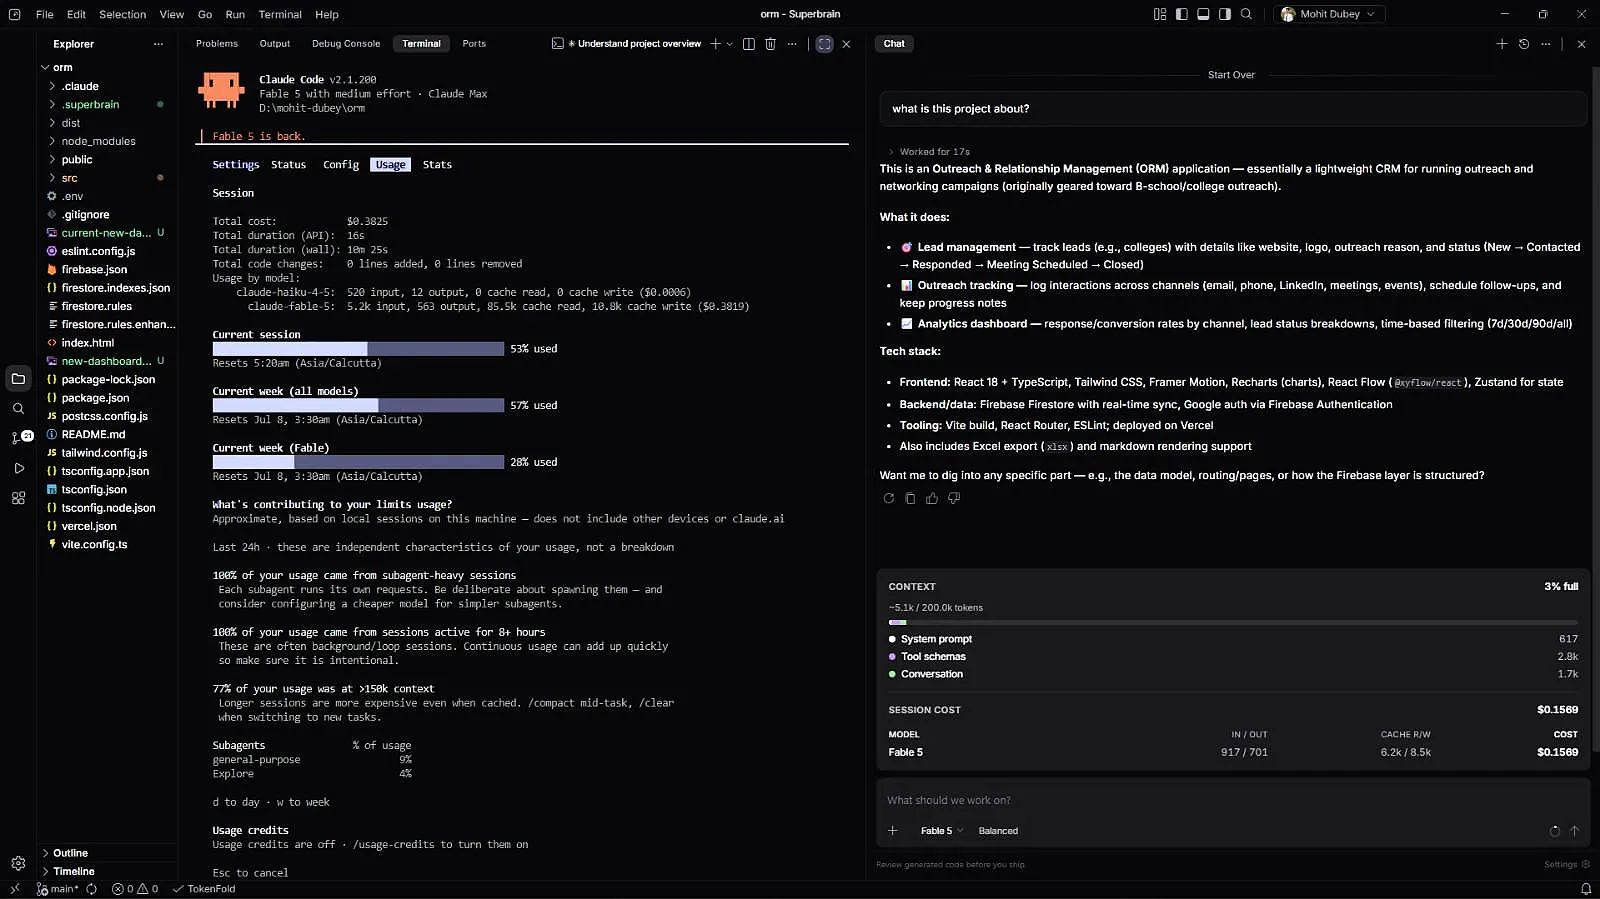Toggle maximized panel size
The image size is (1600, 899).
click(x=824, y=44)
